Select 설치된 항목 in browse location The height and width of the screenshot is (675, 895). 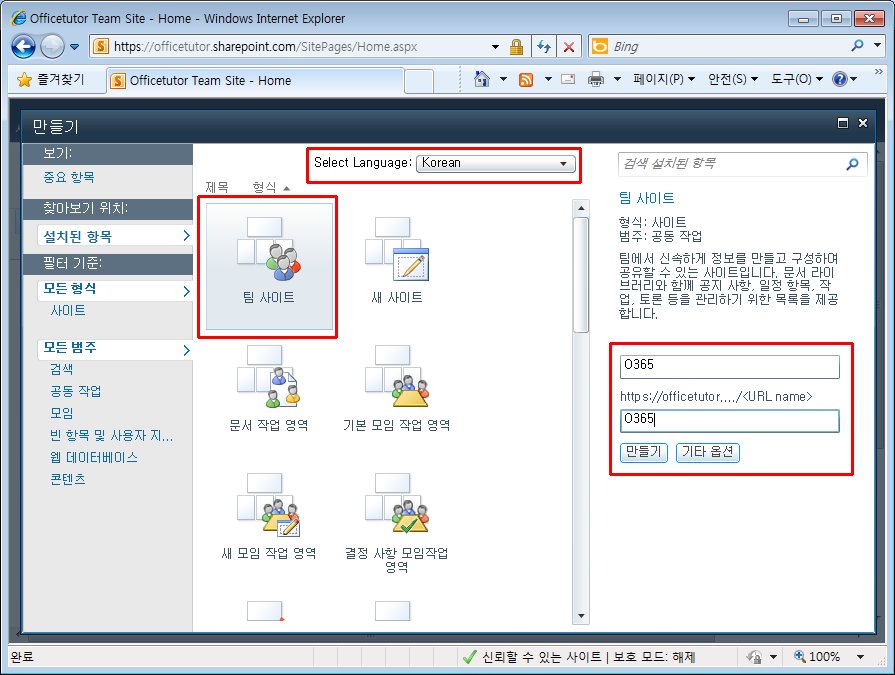(x=116, y=236)
